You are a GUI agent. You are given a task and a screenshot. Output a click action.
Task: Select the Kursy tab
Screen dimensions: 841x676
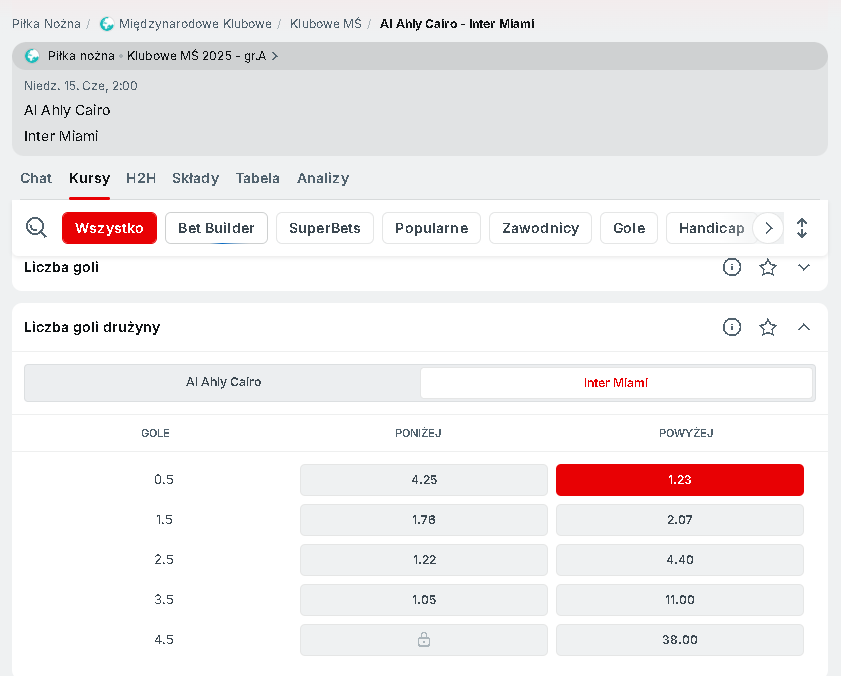[x=90, y=178]
